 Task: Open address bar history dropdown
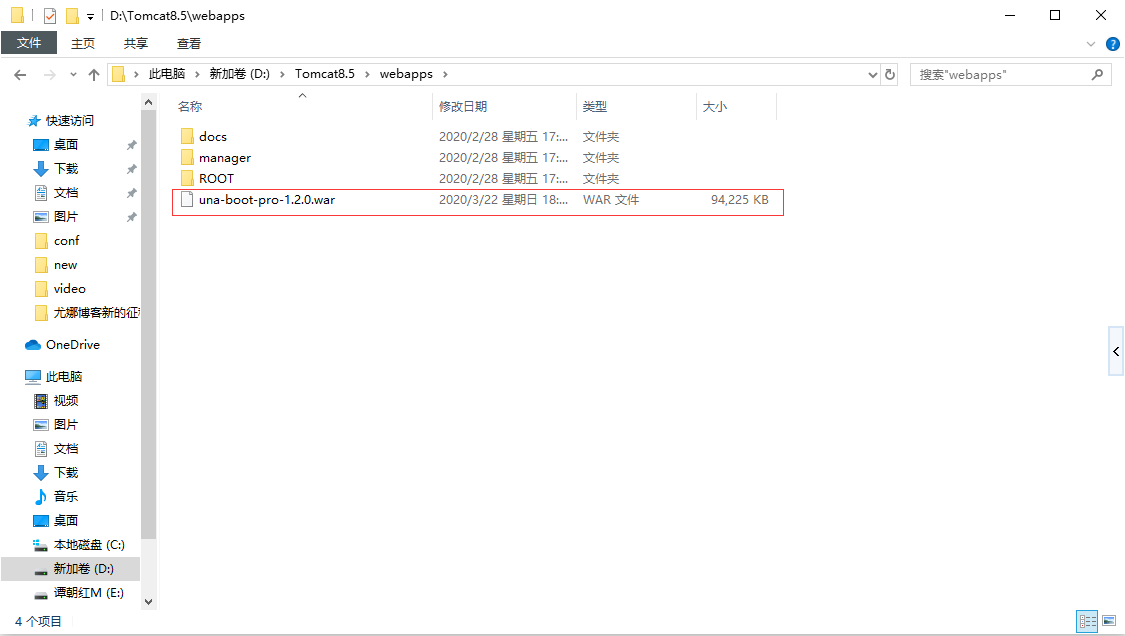tap(872, 75)
